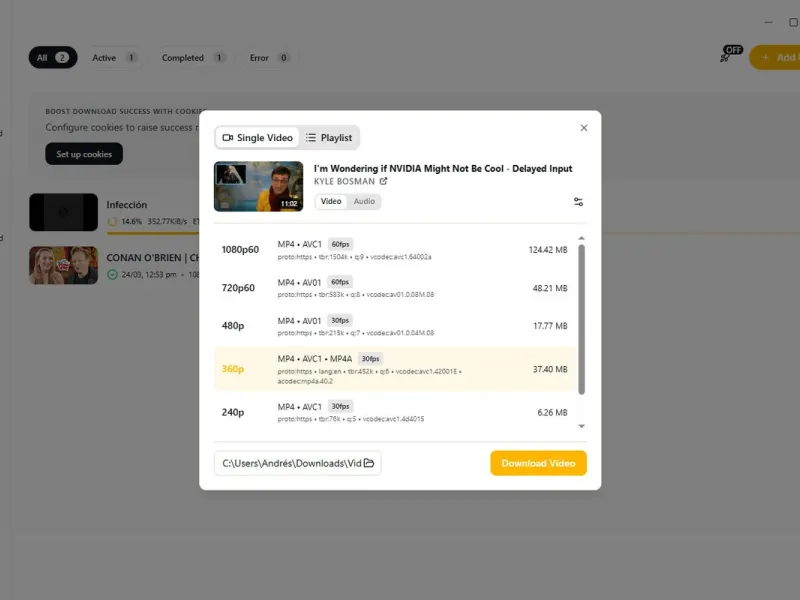Click the Infección progress spinner icon

112,221
